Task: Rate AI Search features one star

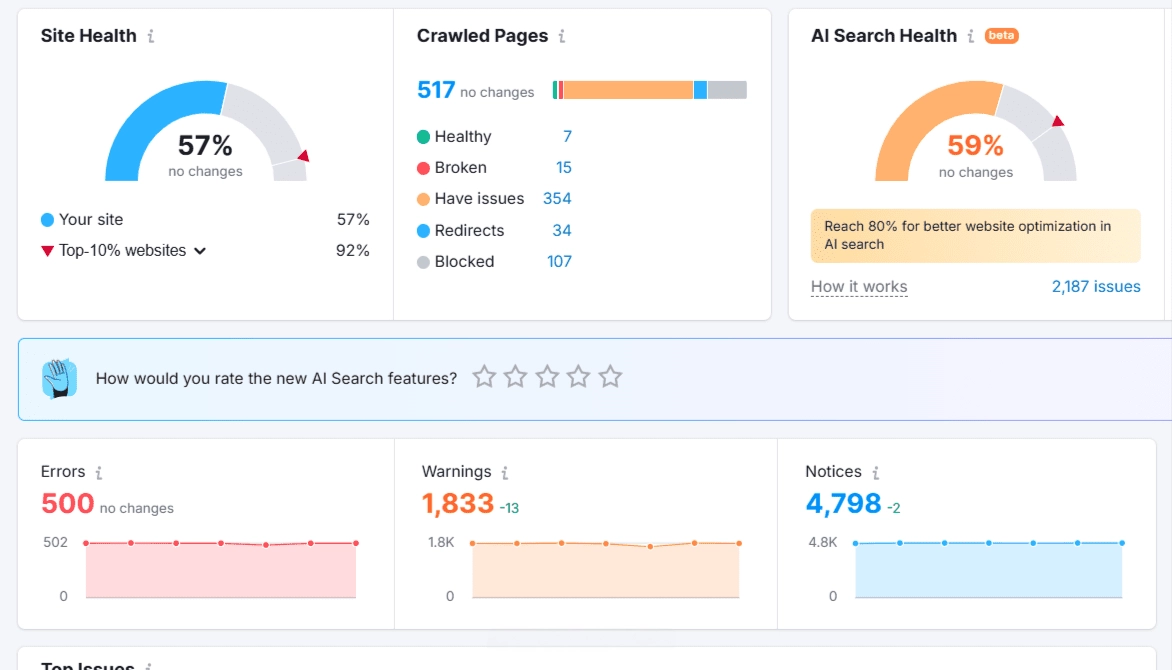Action: coord(484,377)
